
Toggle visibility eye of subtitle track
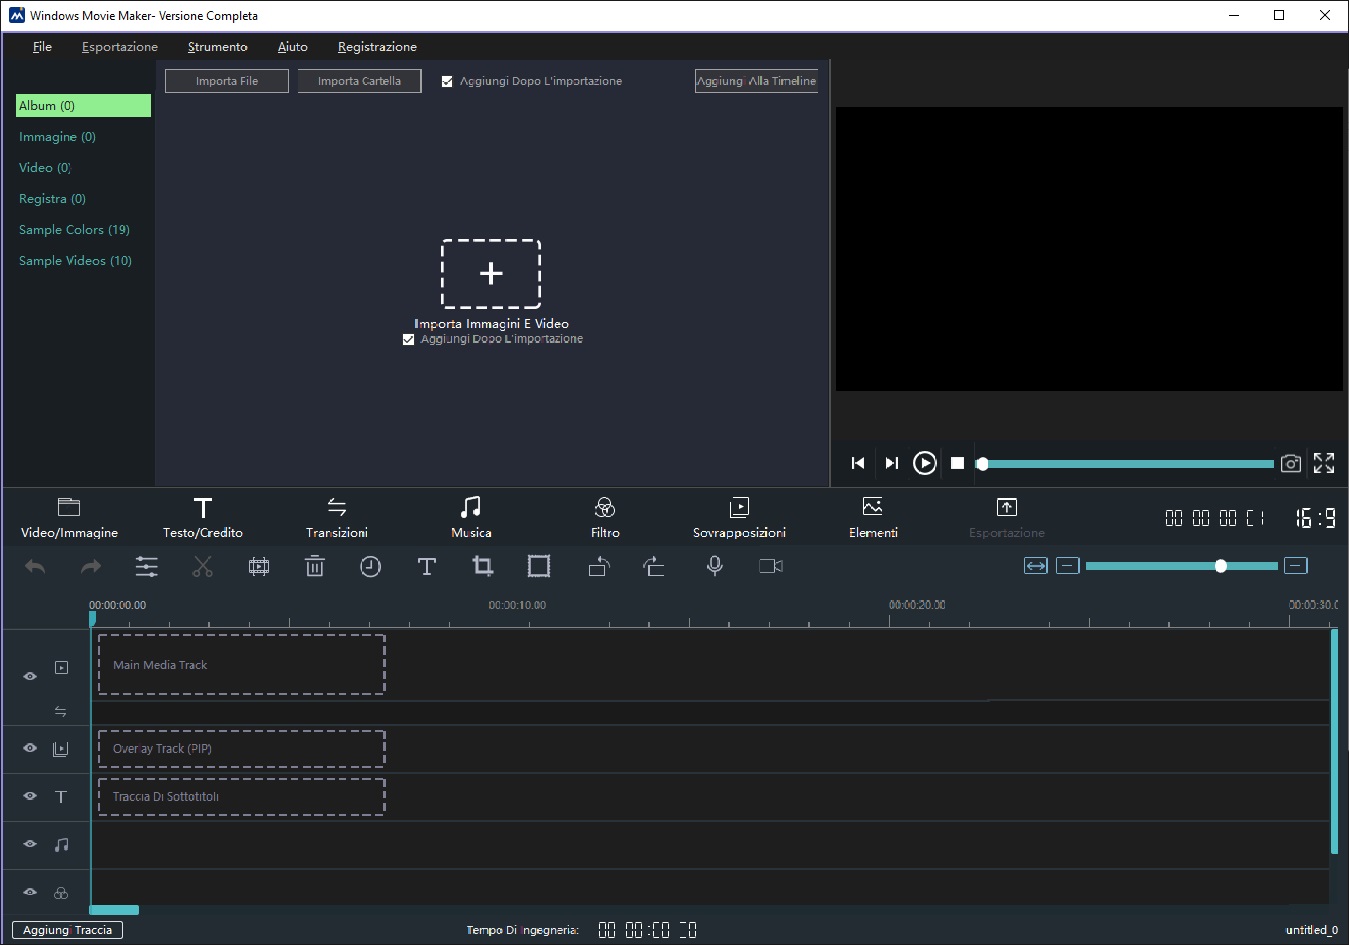(30, 796)
